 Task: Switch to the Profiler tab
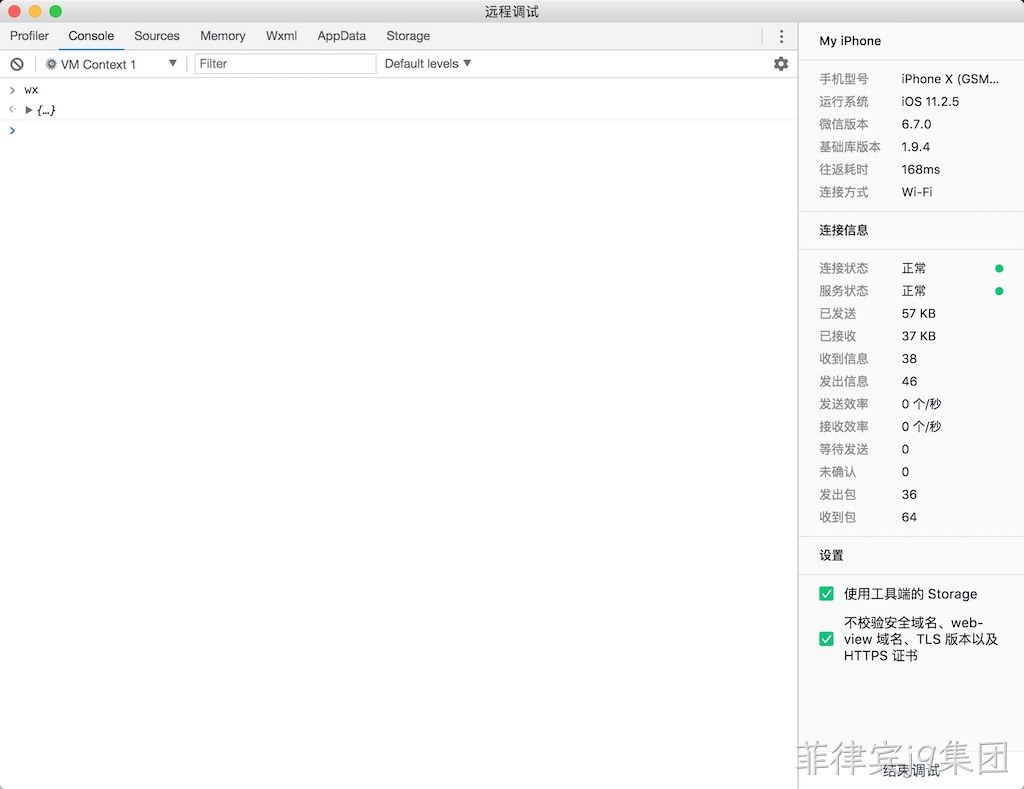(x=29, y=36)
